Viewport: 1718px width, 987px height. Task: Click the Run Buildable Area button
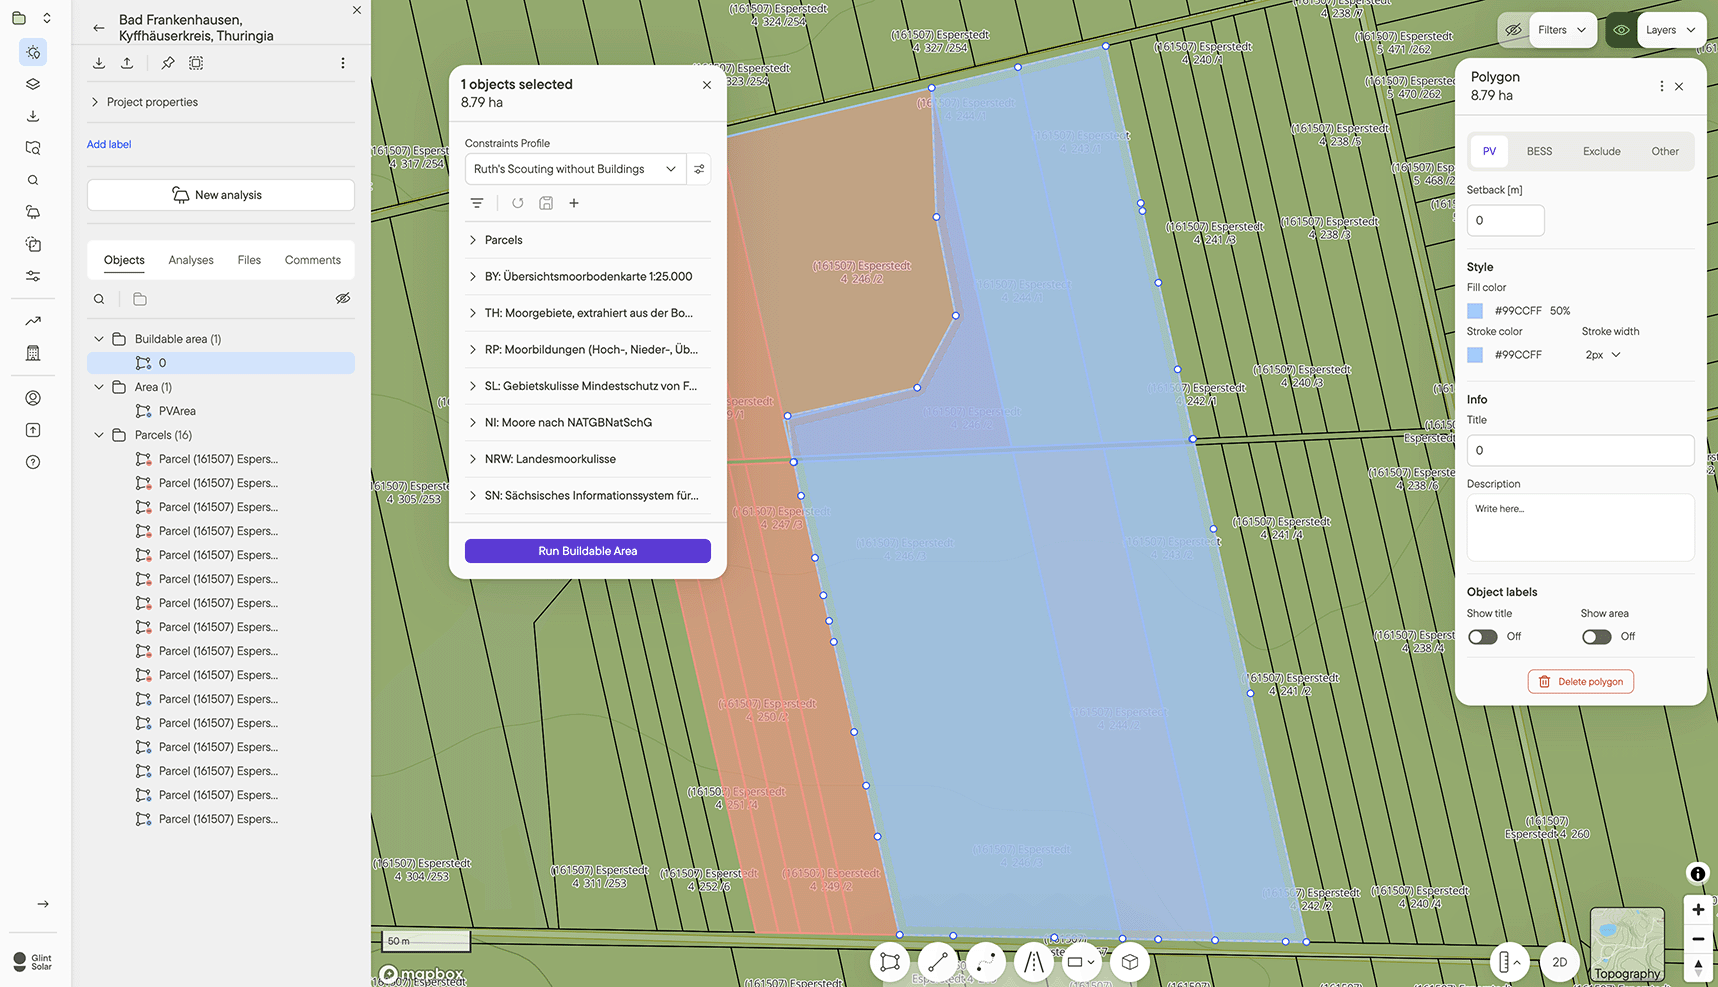(x=587, y=551)
